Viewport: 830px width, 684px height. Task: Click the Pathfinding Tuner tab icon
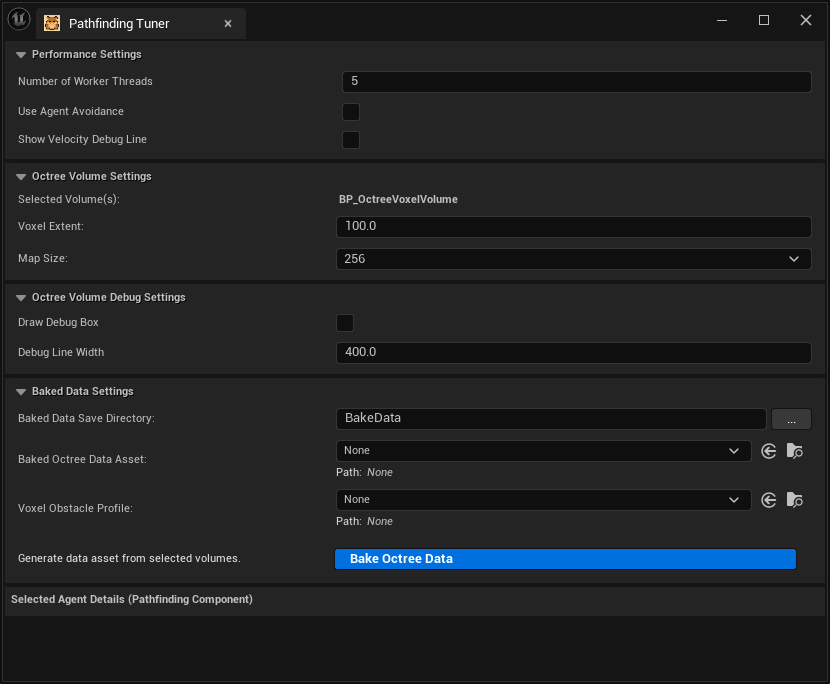click(x=52, y=23)
